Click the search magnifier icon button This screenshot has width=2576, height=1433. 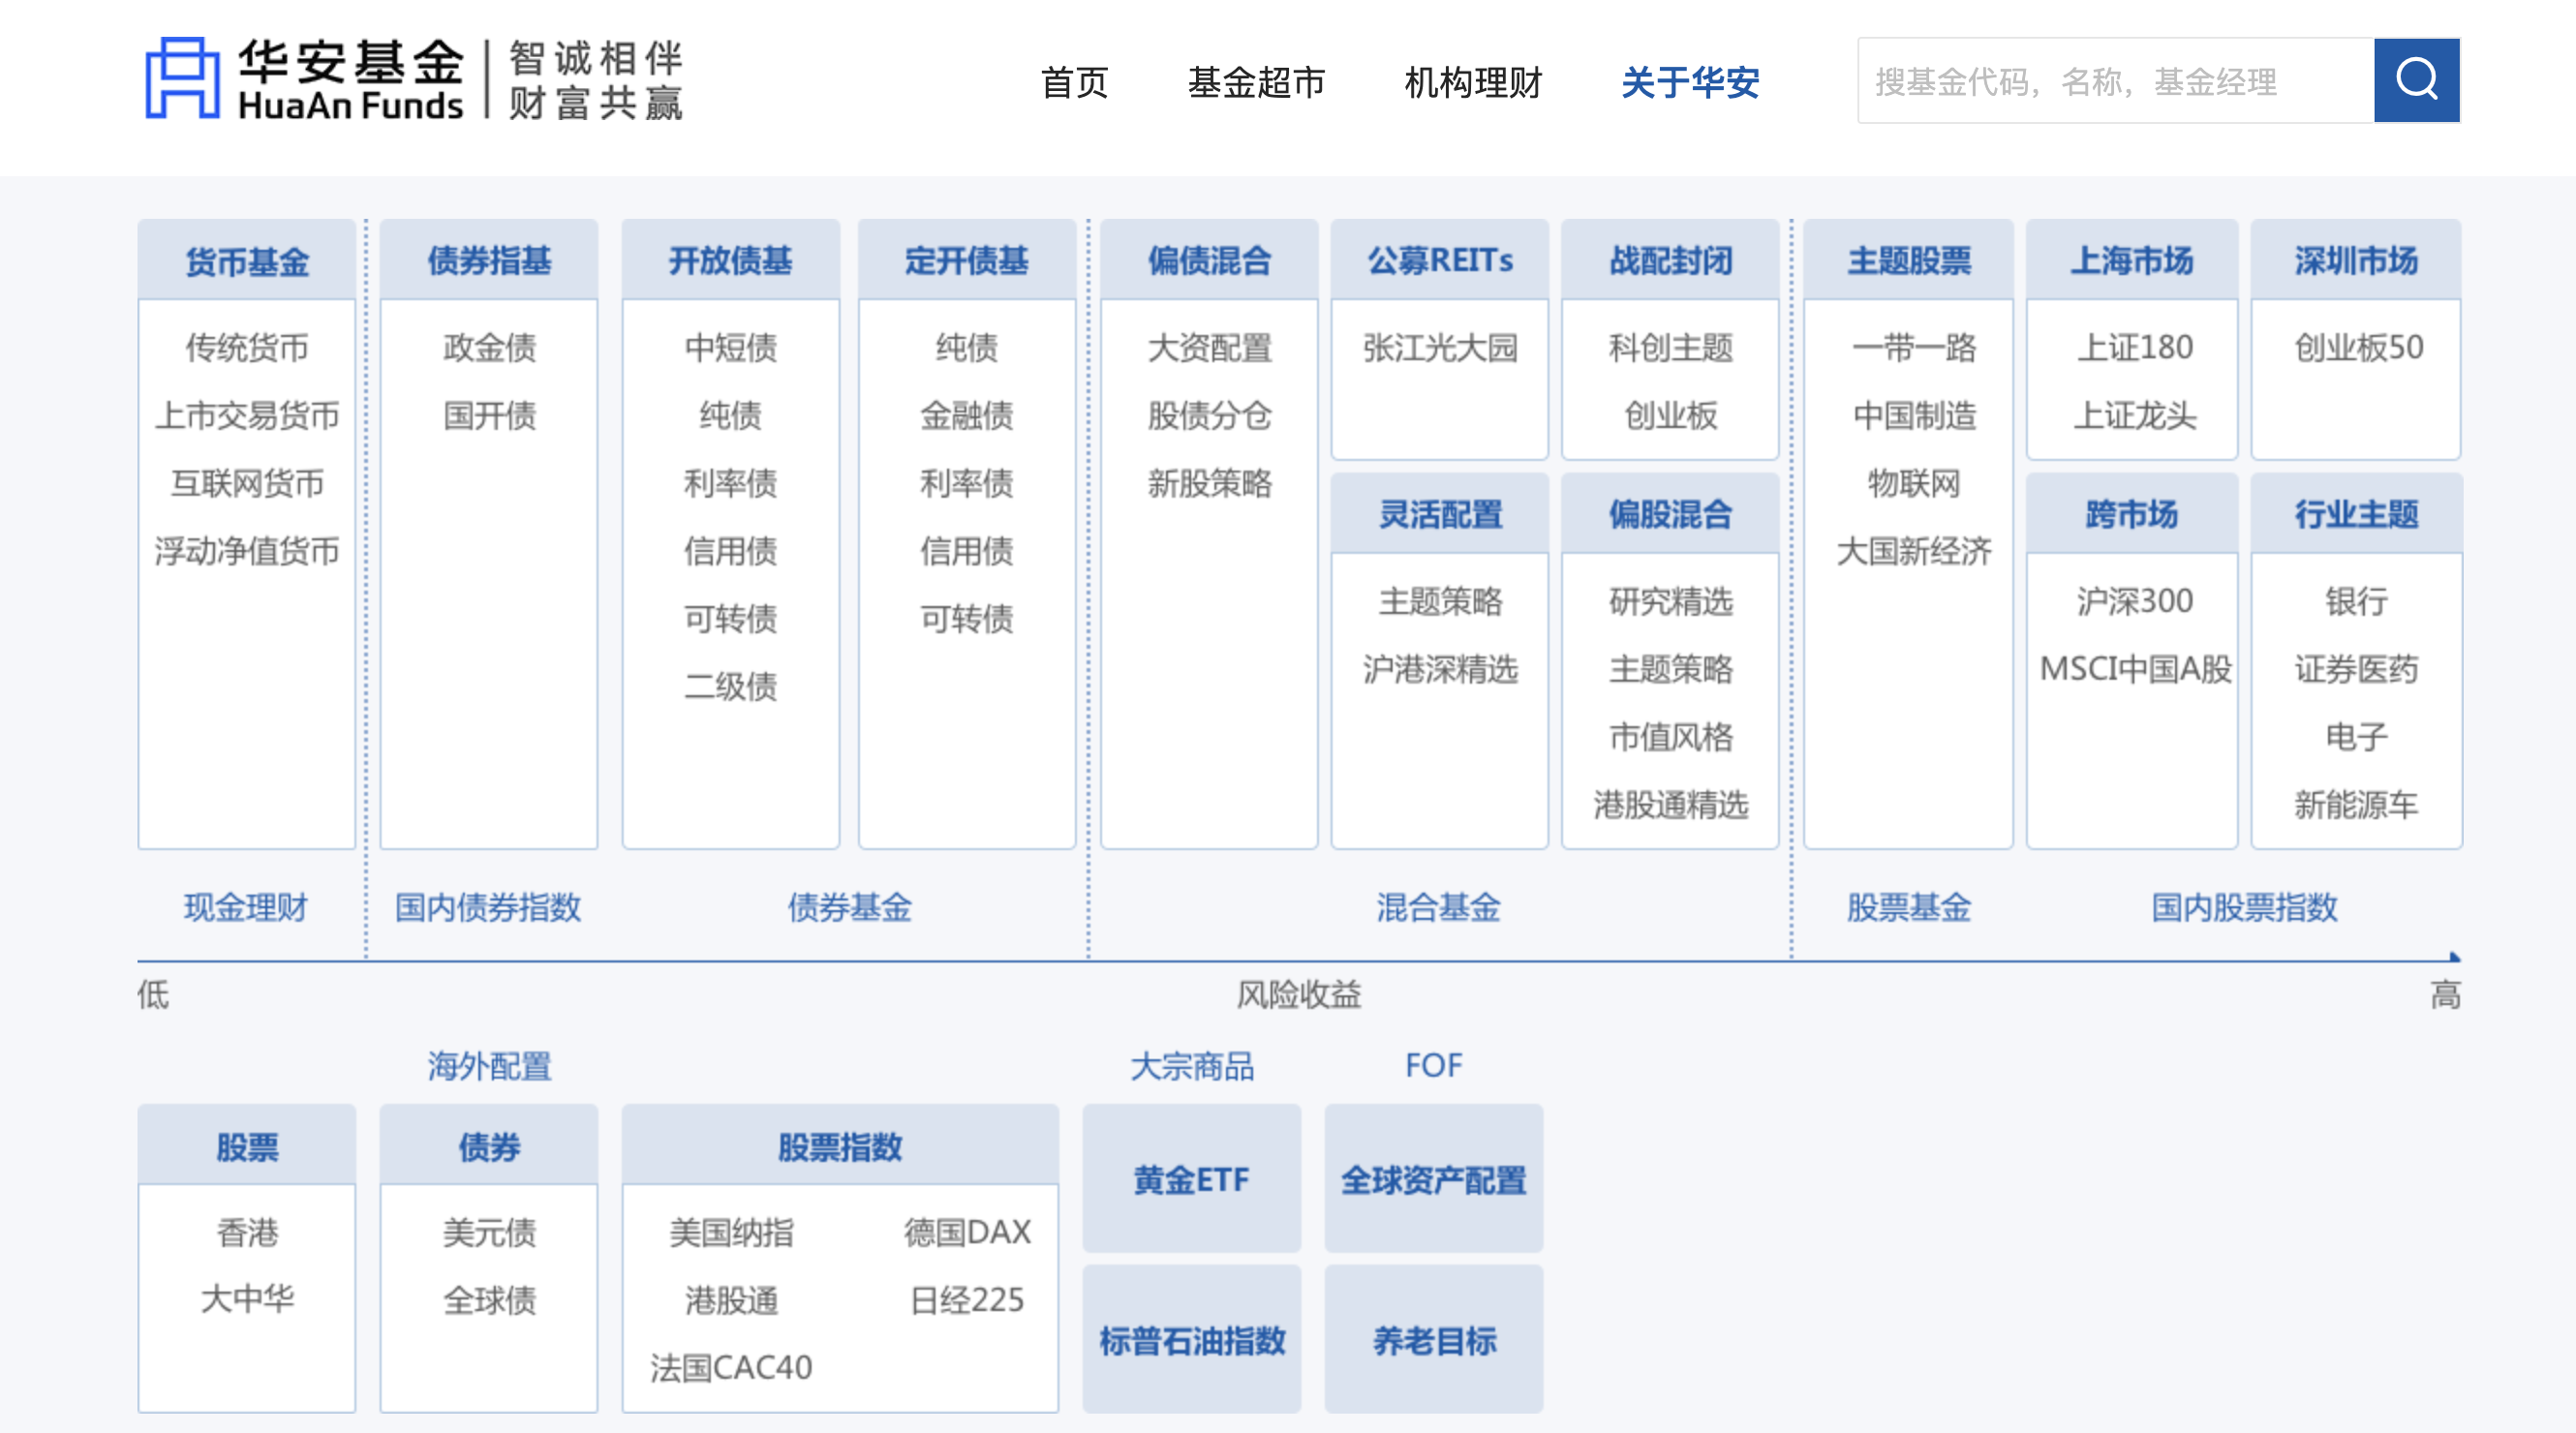coord(2415,80)
